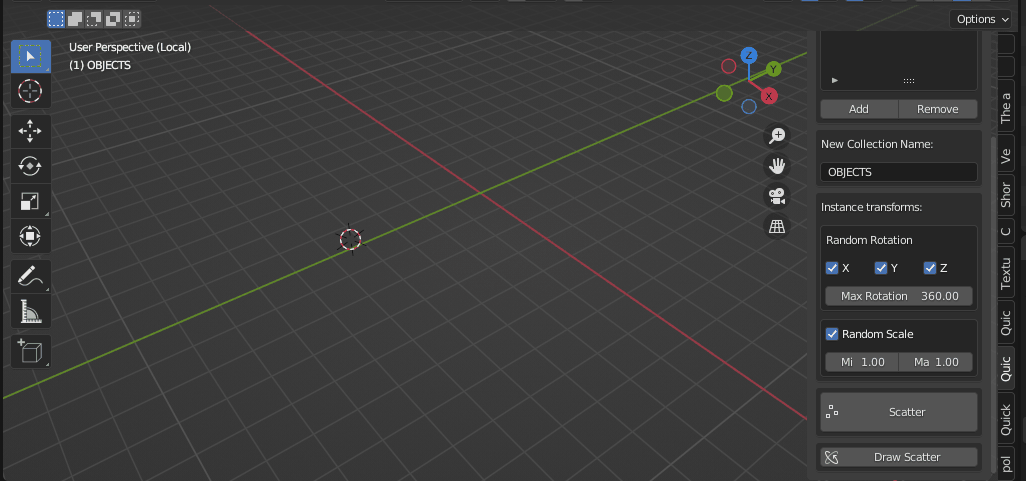Click the Pan view hand icon

[777, 166]
